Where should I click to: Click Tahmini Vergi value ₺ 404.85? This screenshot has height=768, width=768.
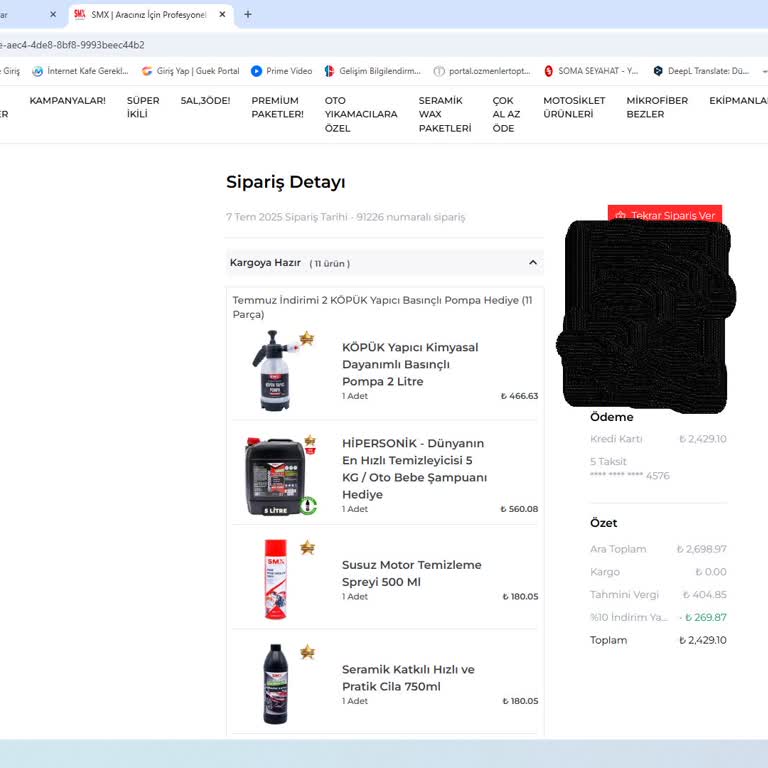click(x=705, y=595)
